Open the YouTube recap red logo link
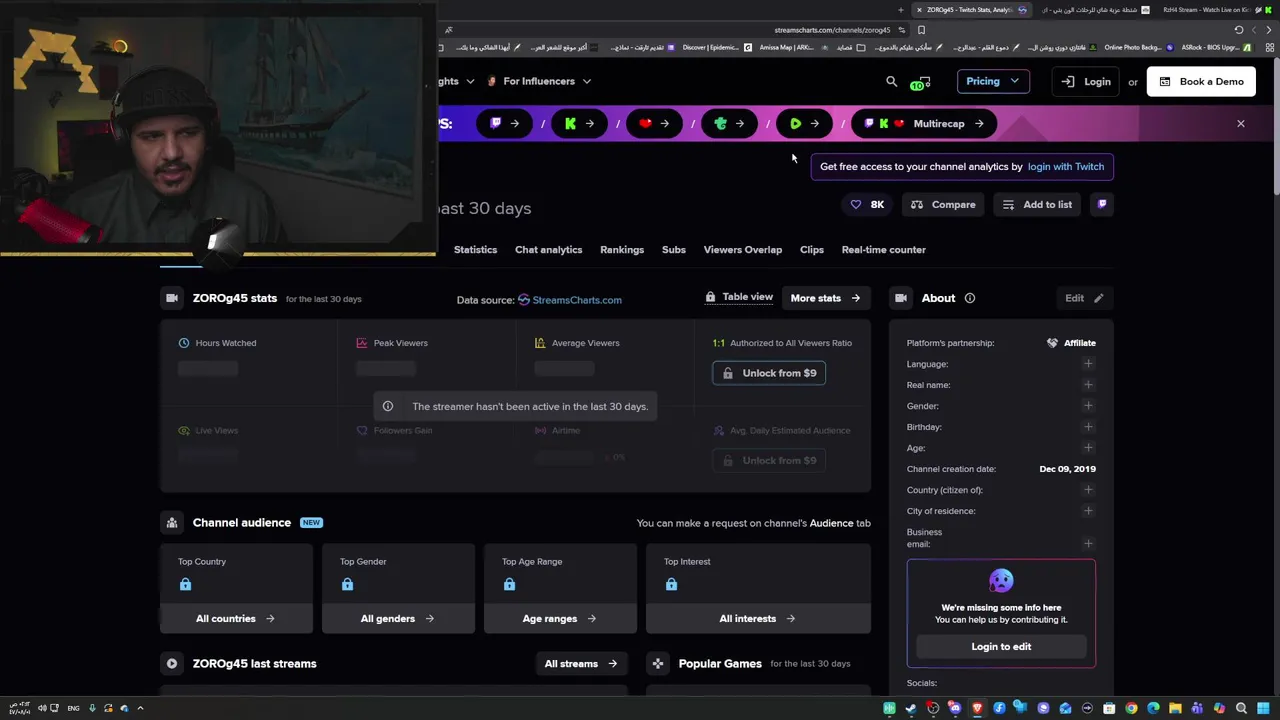 (655, 123)
